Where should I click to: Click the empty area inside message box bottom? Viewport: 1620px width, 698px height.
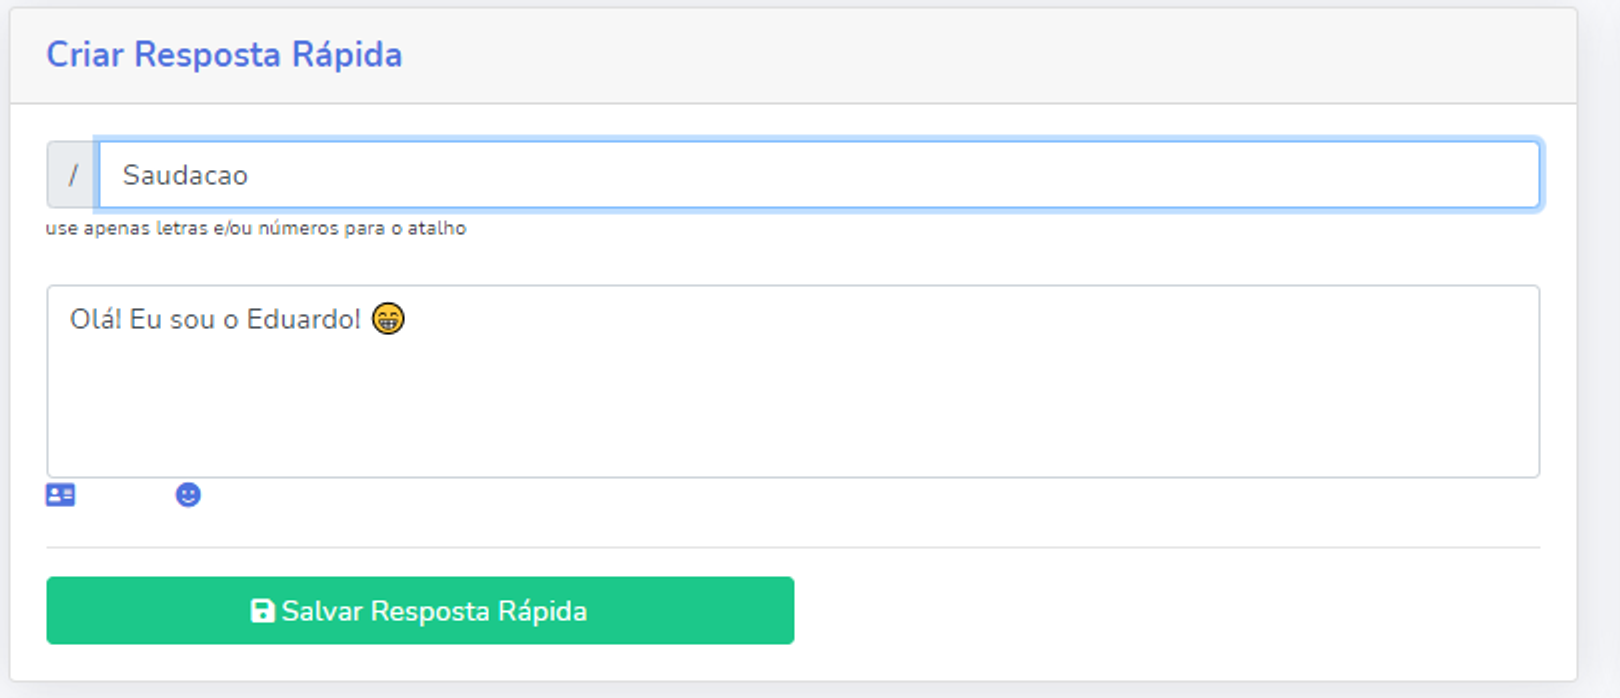tap(793, 430)
